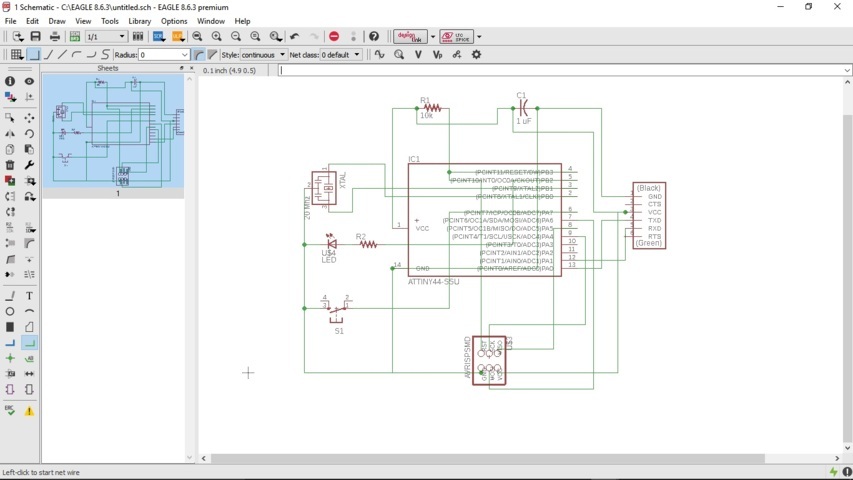
Task: Toggle the free-angle wire bend style
Action: (x=62, y=54)
